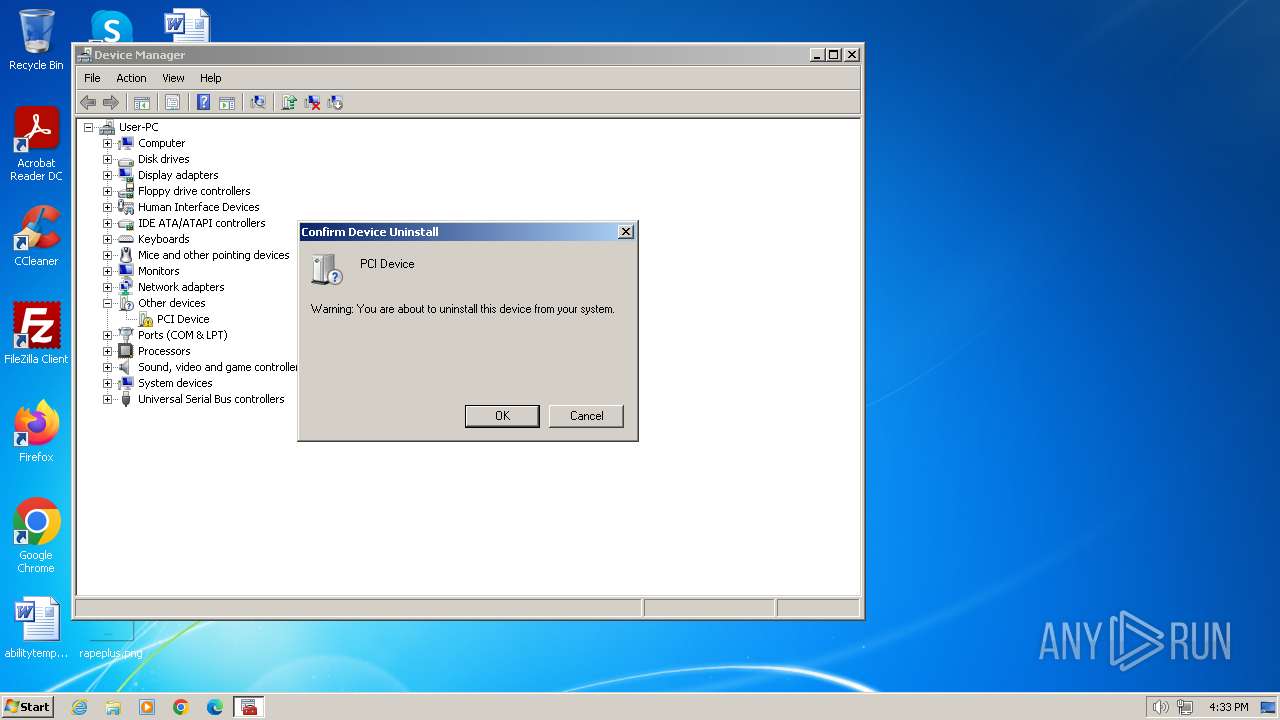Select Mice and other pointing devices item
This screenshot has width=1280, height=720.
click(213, 255)
